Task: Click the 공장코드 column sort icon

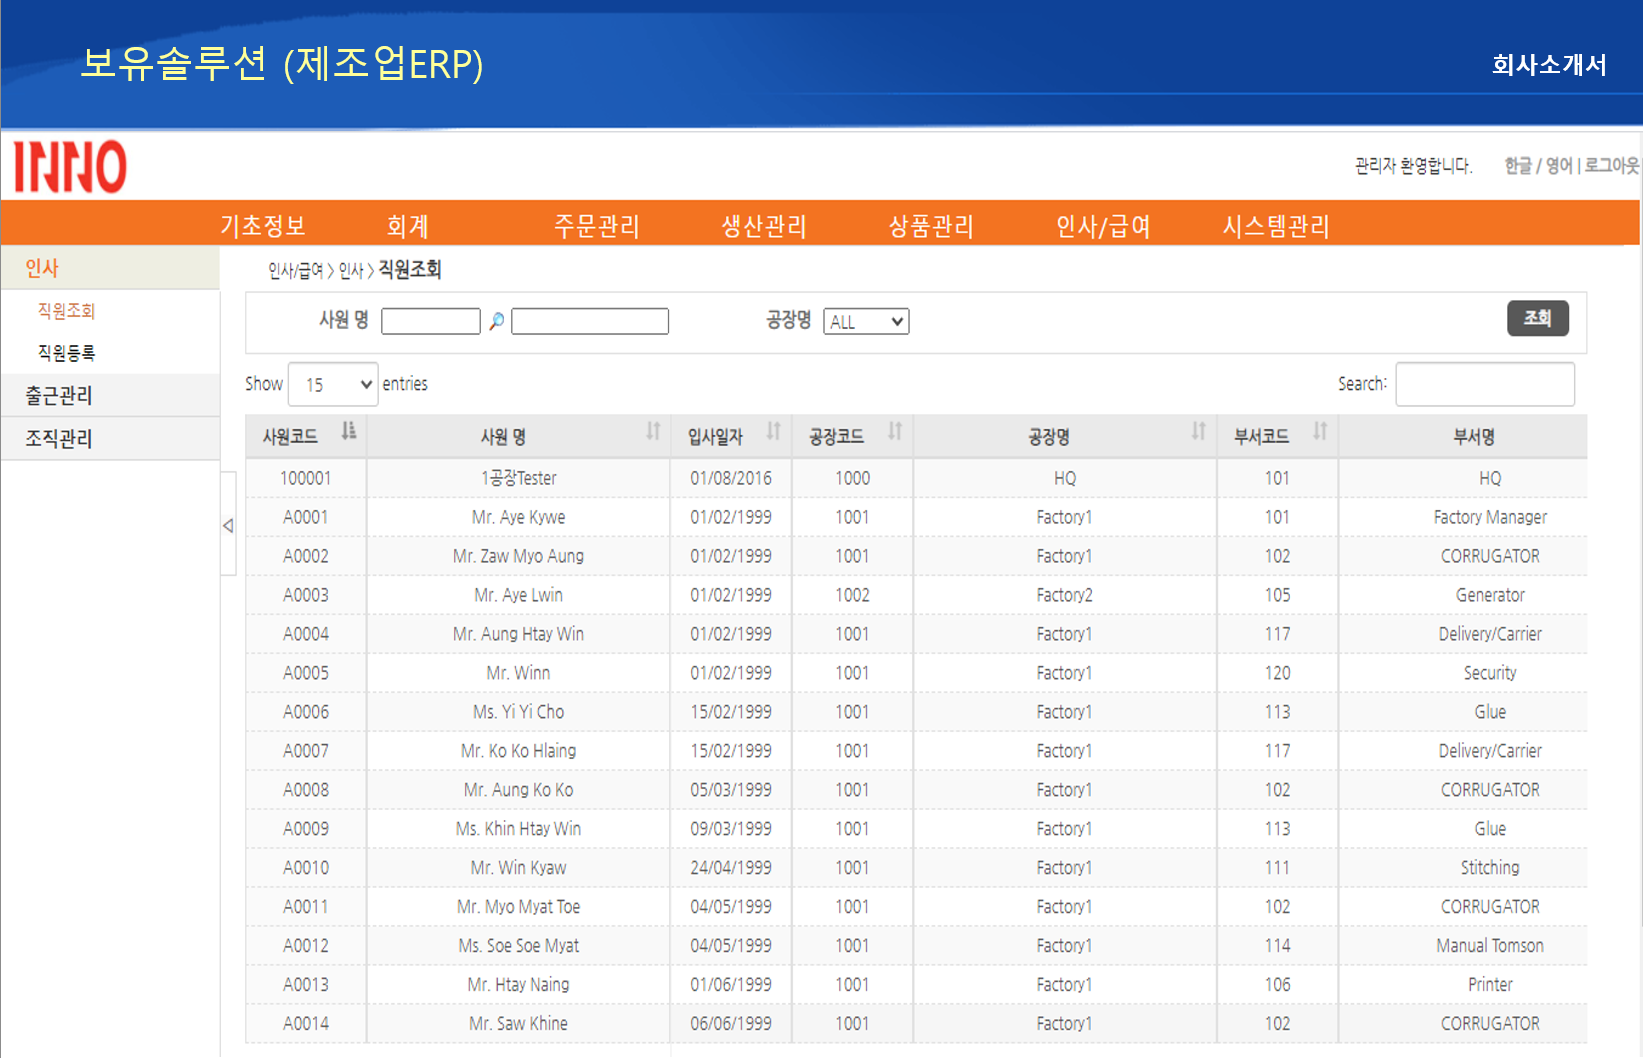Action: coord(895,432)
